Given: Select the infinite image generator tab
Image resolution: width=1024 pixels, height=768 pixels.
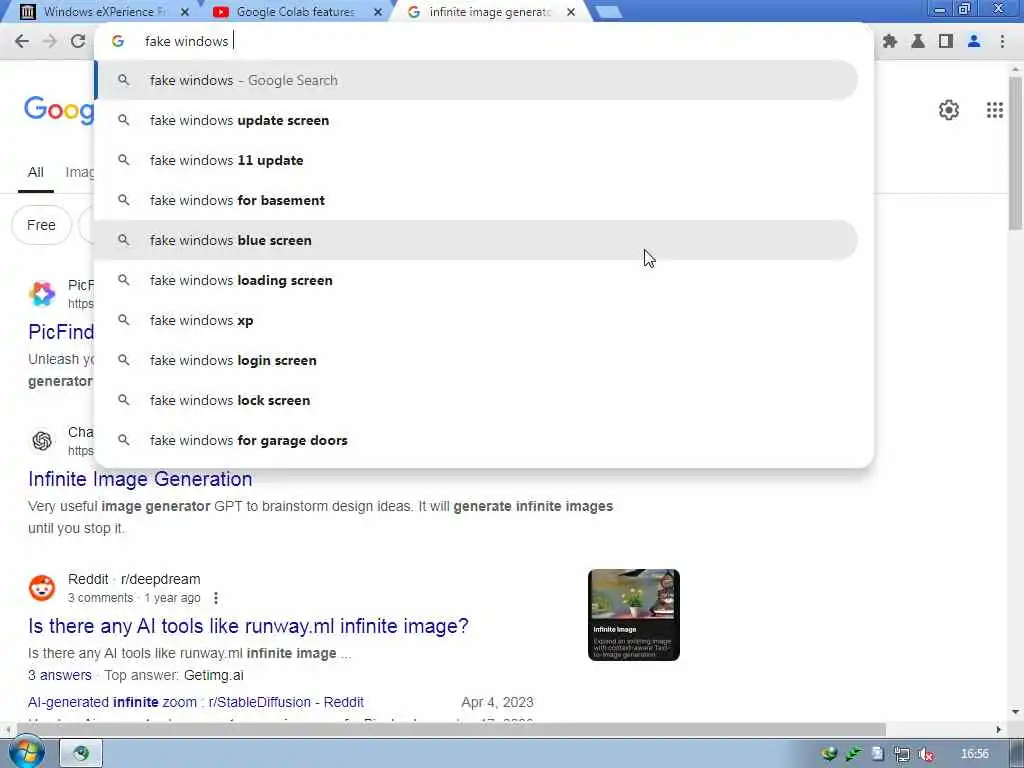Looking at the screenshot, I should (x=490, y=12).
